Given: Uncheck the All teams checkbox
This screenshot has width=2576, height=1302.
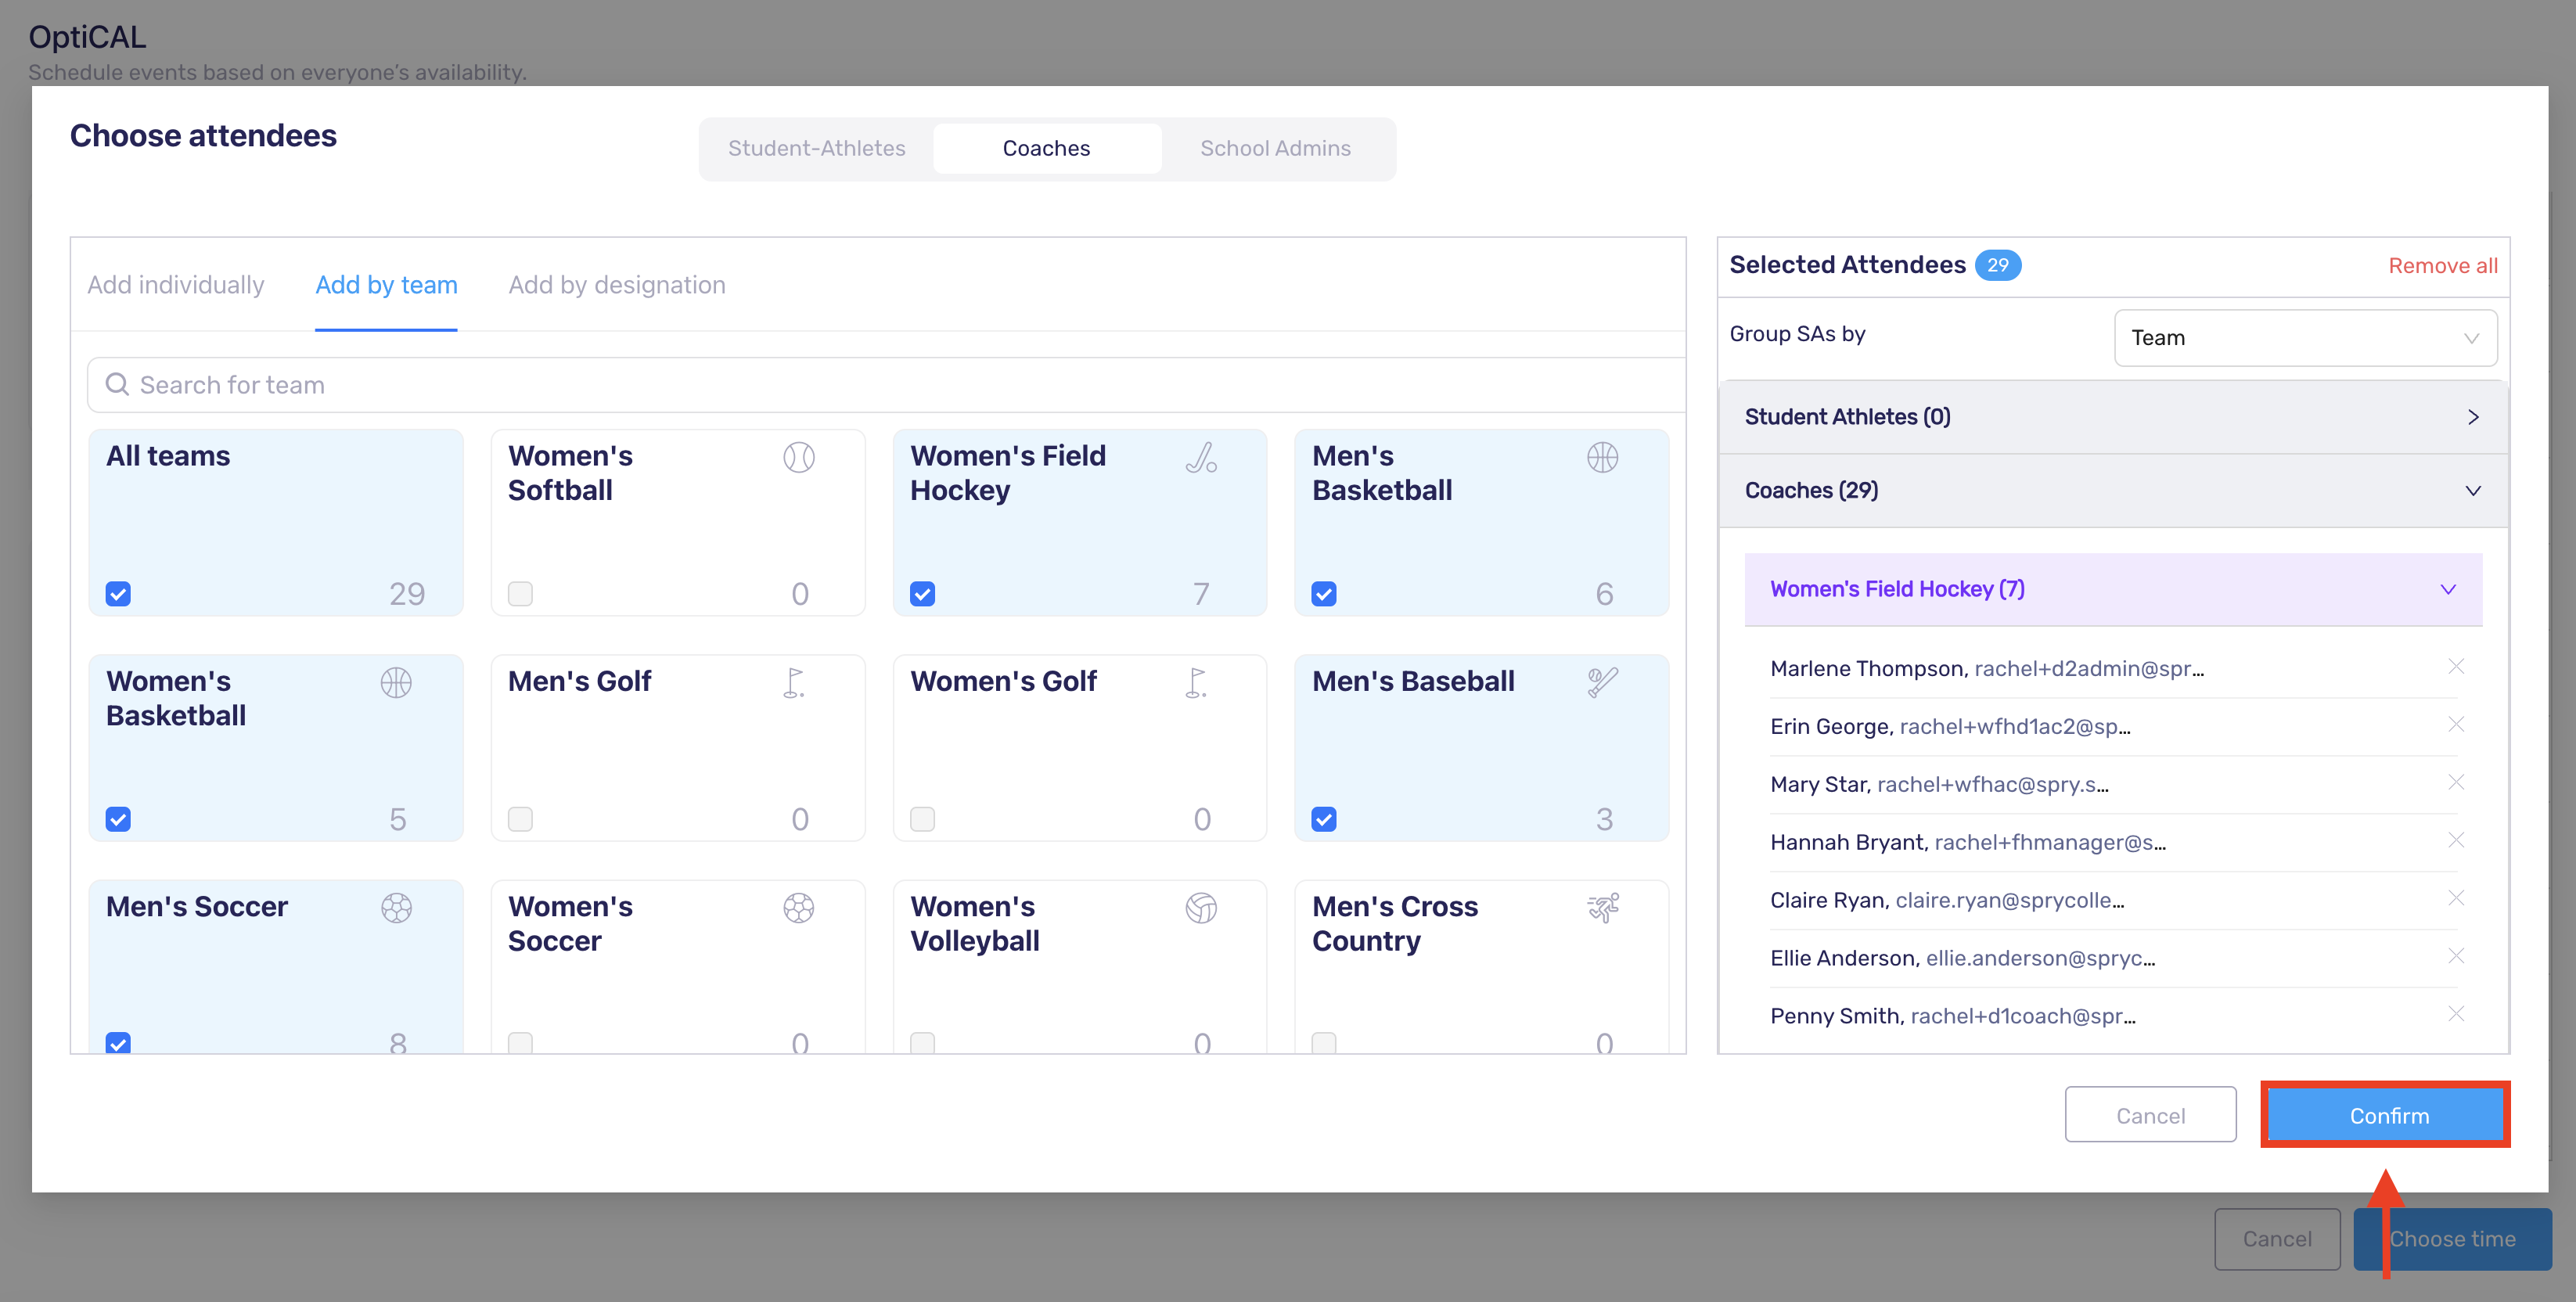Looking at the screenshot, I should 118,594.
